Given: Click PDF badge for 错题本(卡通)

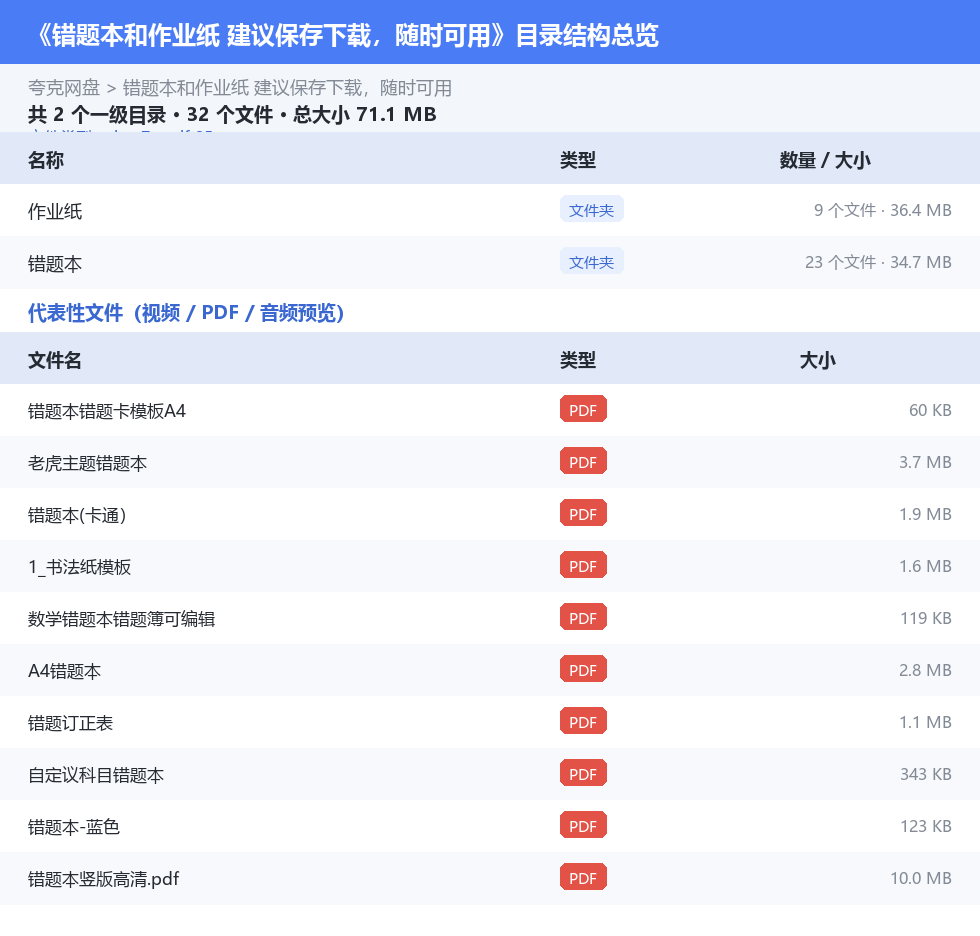Looking at the screenshot, I should 583,514.
